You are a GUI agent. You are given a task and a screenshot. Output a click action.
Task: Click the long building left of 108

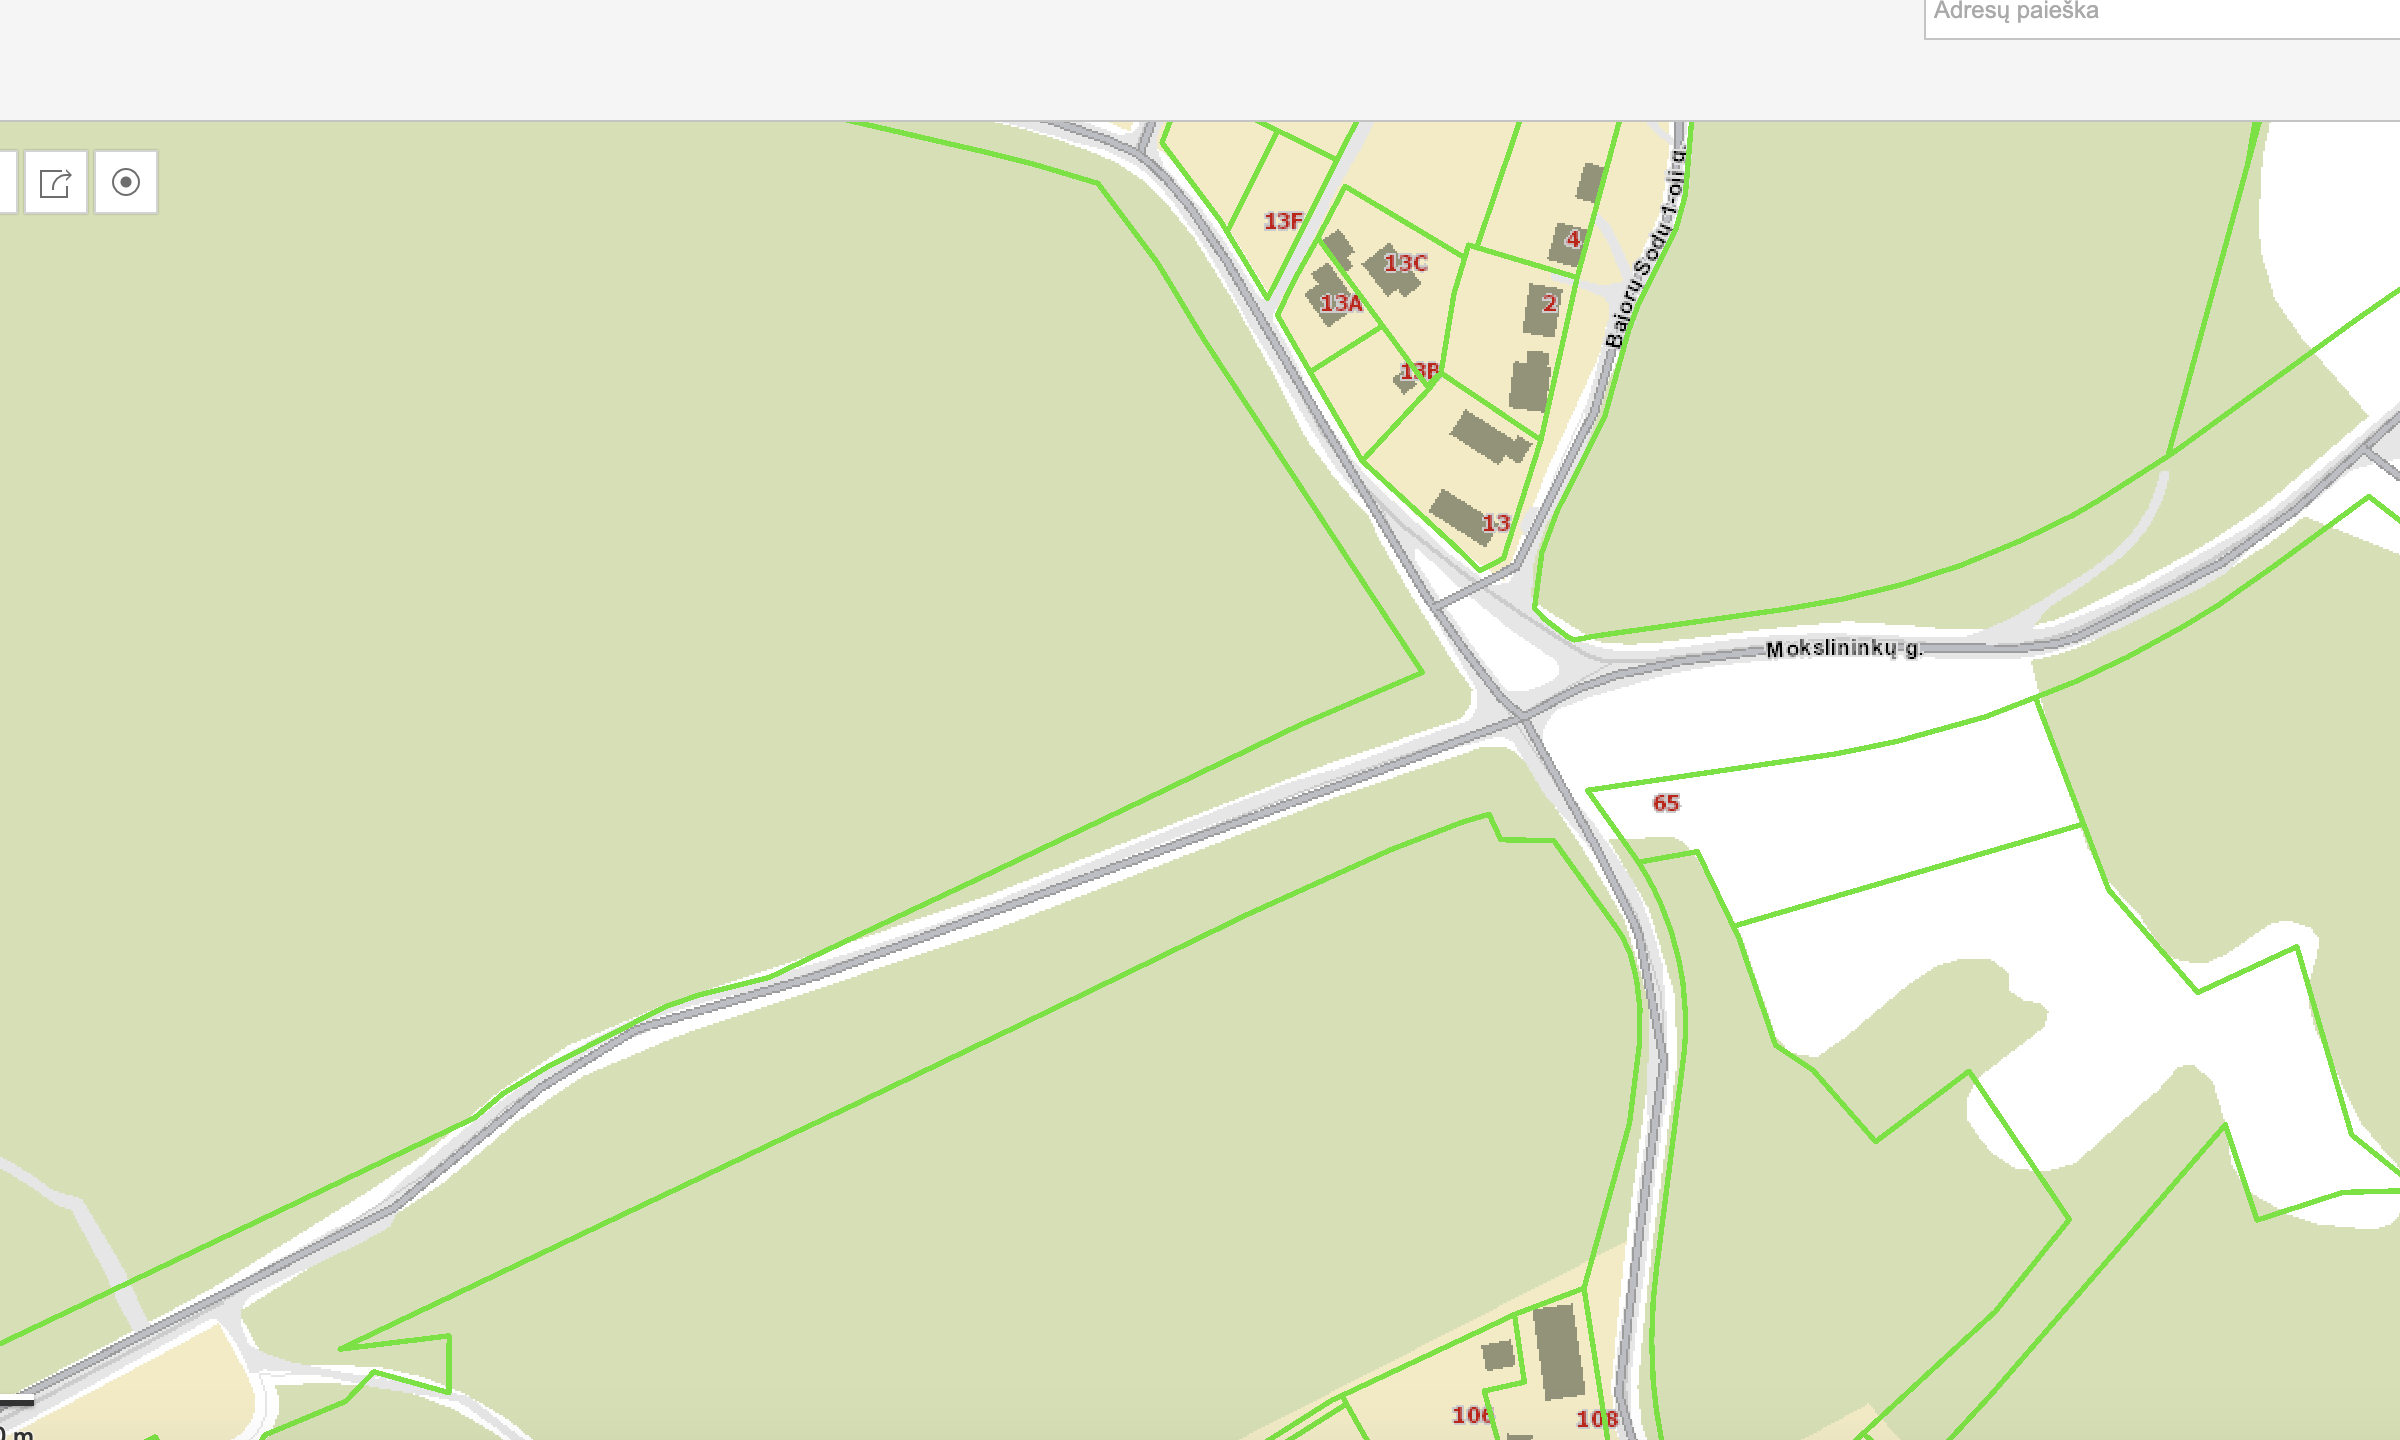click(1559, 1352)
